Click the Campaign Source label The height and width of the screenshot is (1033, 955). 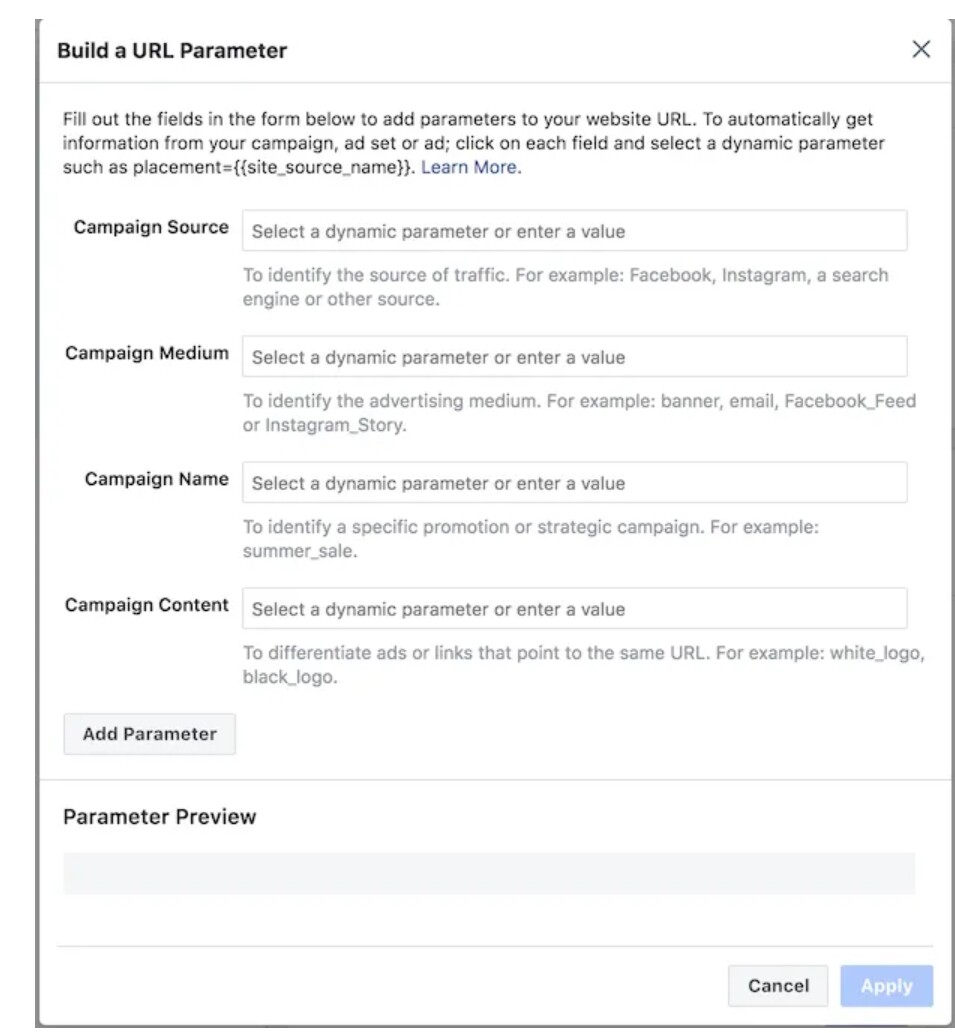[x=151, y=227]
